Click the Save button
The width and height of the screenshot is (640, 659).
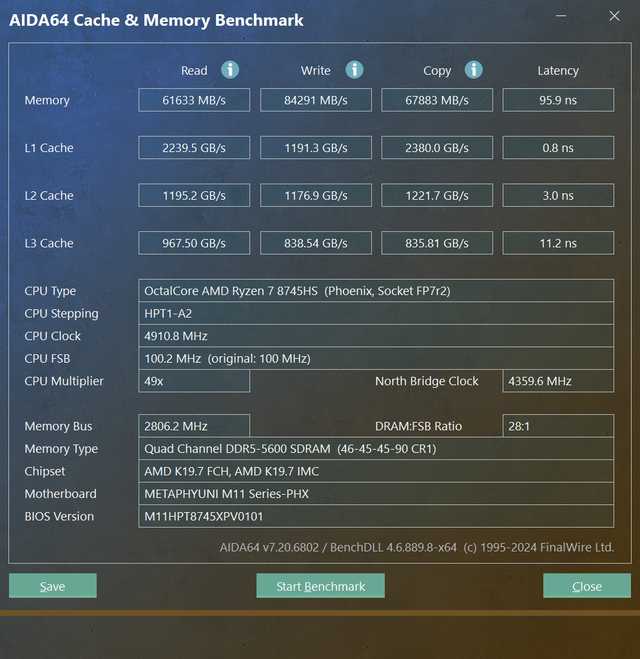[x=53, y=585]
